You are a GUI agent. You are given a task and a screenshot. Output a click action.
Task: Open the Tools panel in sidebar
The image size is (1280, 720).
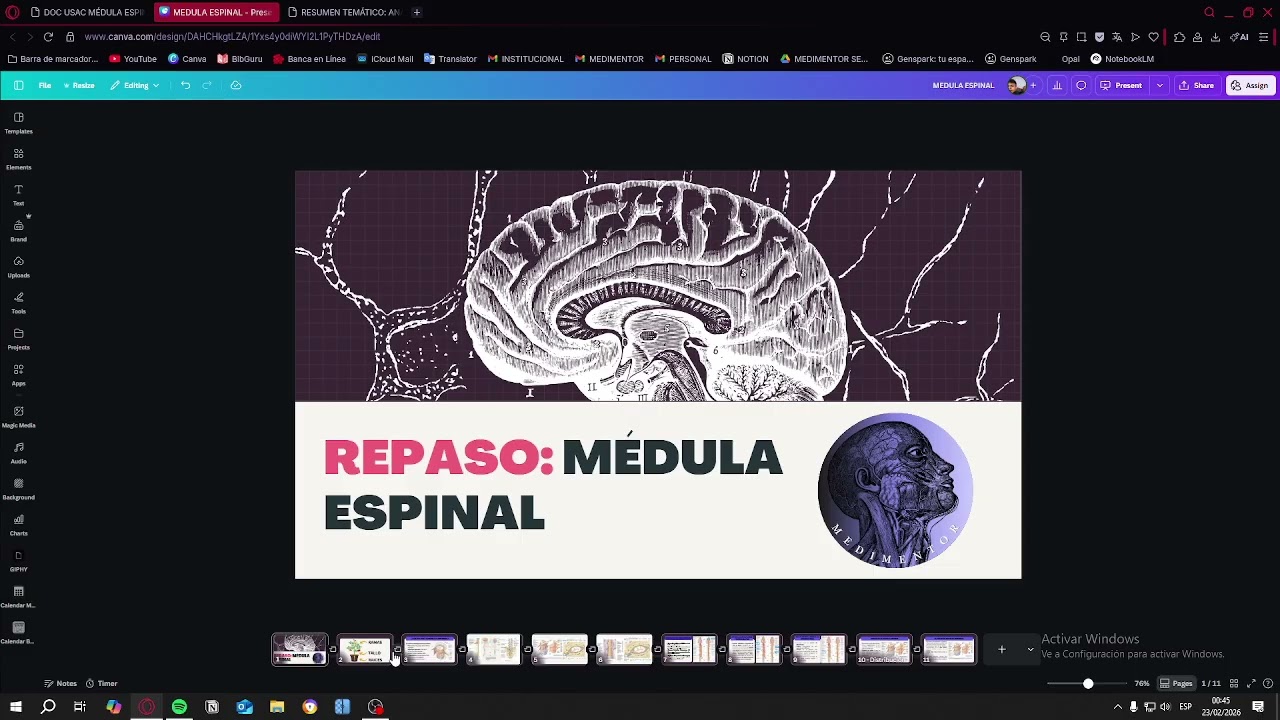tap(18, 302)
